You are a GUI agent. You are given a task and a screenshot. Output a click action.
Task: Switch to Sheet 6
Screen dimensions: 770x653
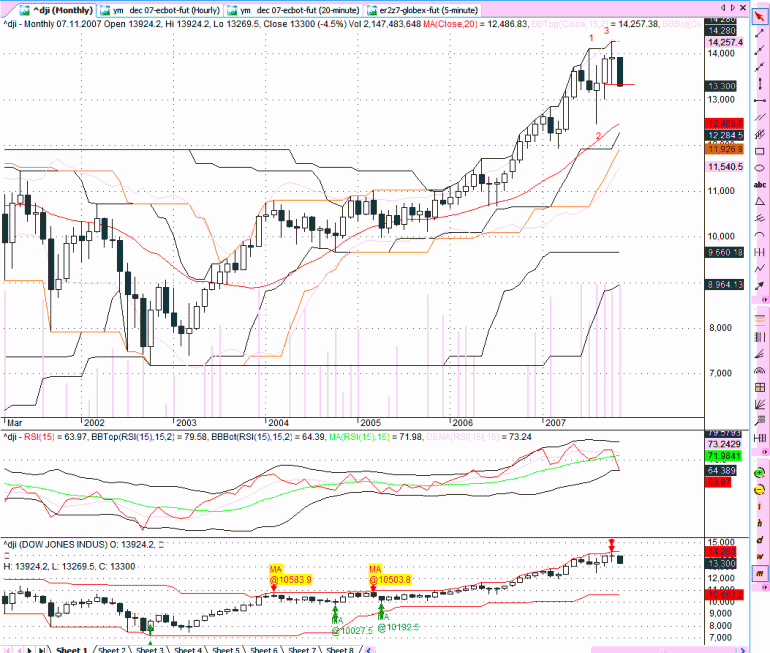pos(264,650)
